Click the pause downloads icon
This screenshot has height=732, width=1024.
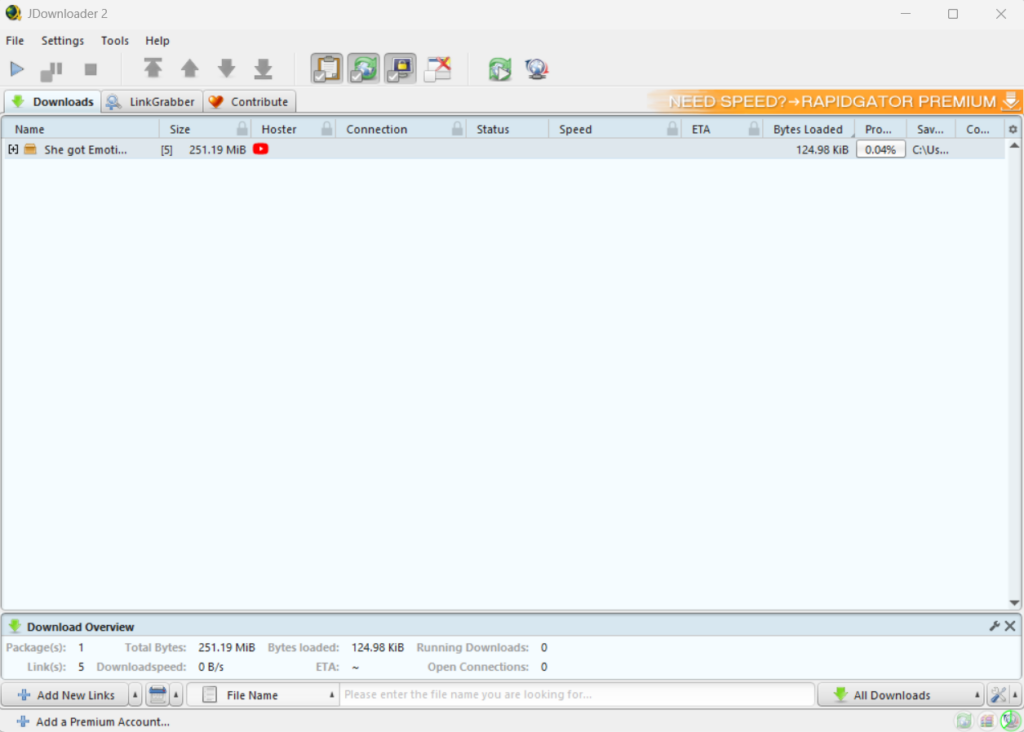tap(51, 70)
